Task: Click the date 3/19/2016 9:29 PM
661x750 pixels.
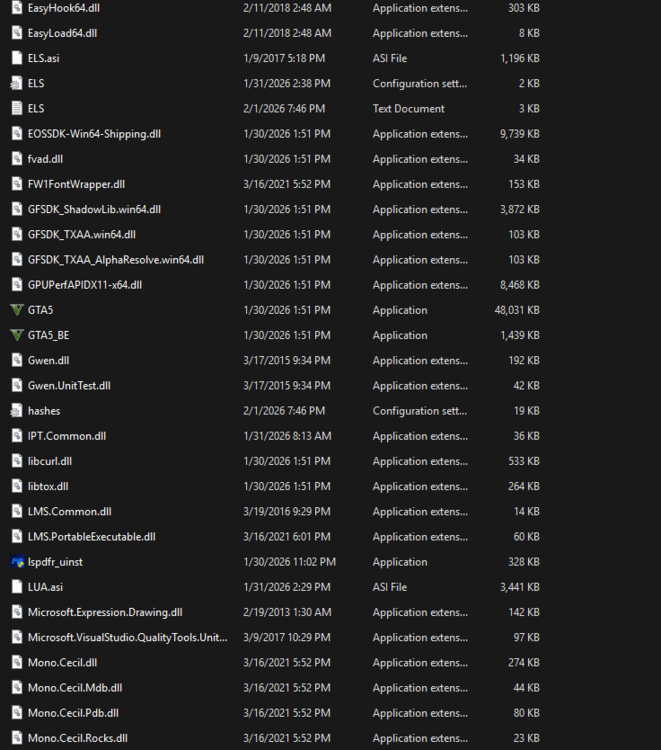Action: [286, 512]
